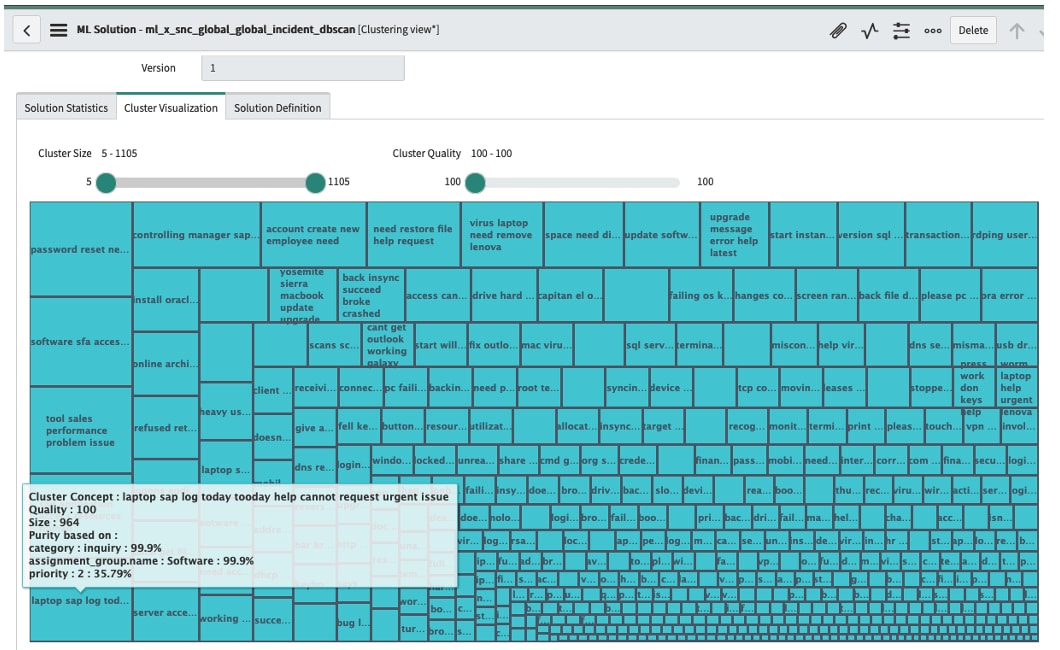
Task: Click the back chevron in the top left
Action: 25,29
